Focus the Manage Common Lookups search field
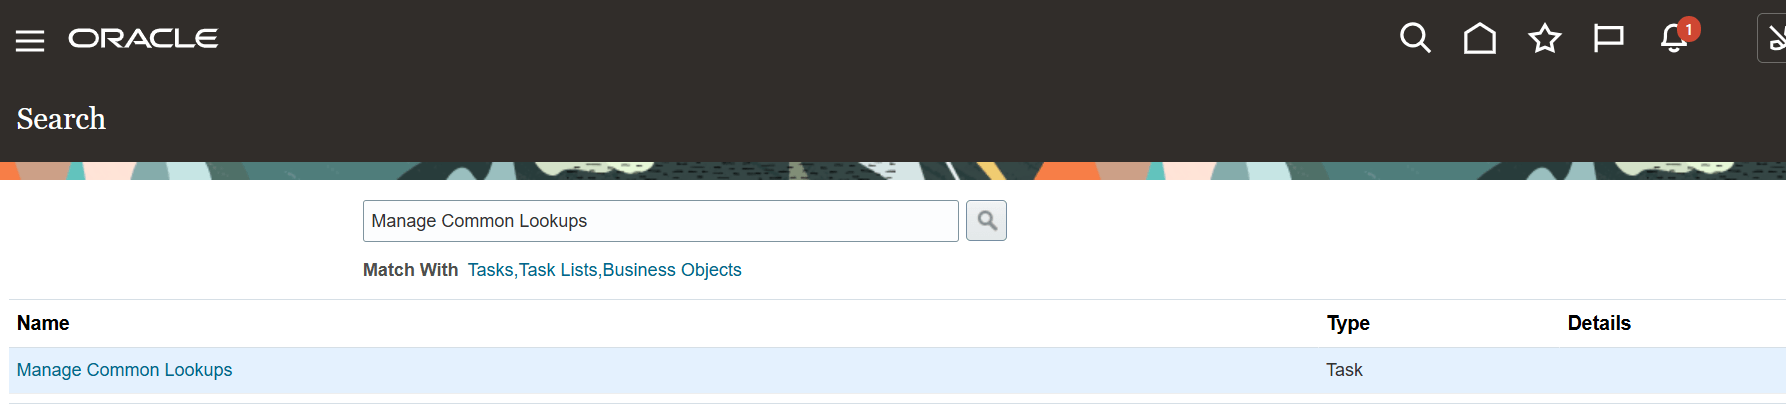This screenshot has height=408, width=1786. pos(660,221)
